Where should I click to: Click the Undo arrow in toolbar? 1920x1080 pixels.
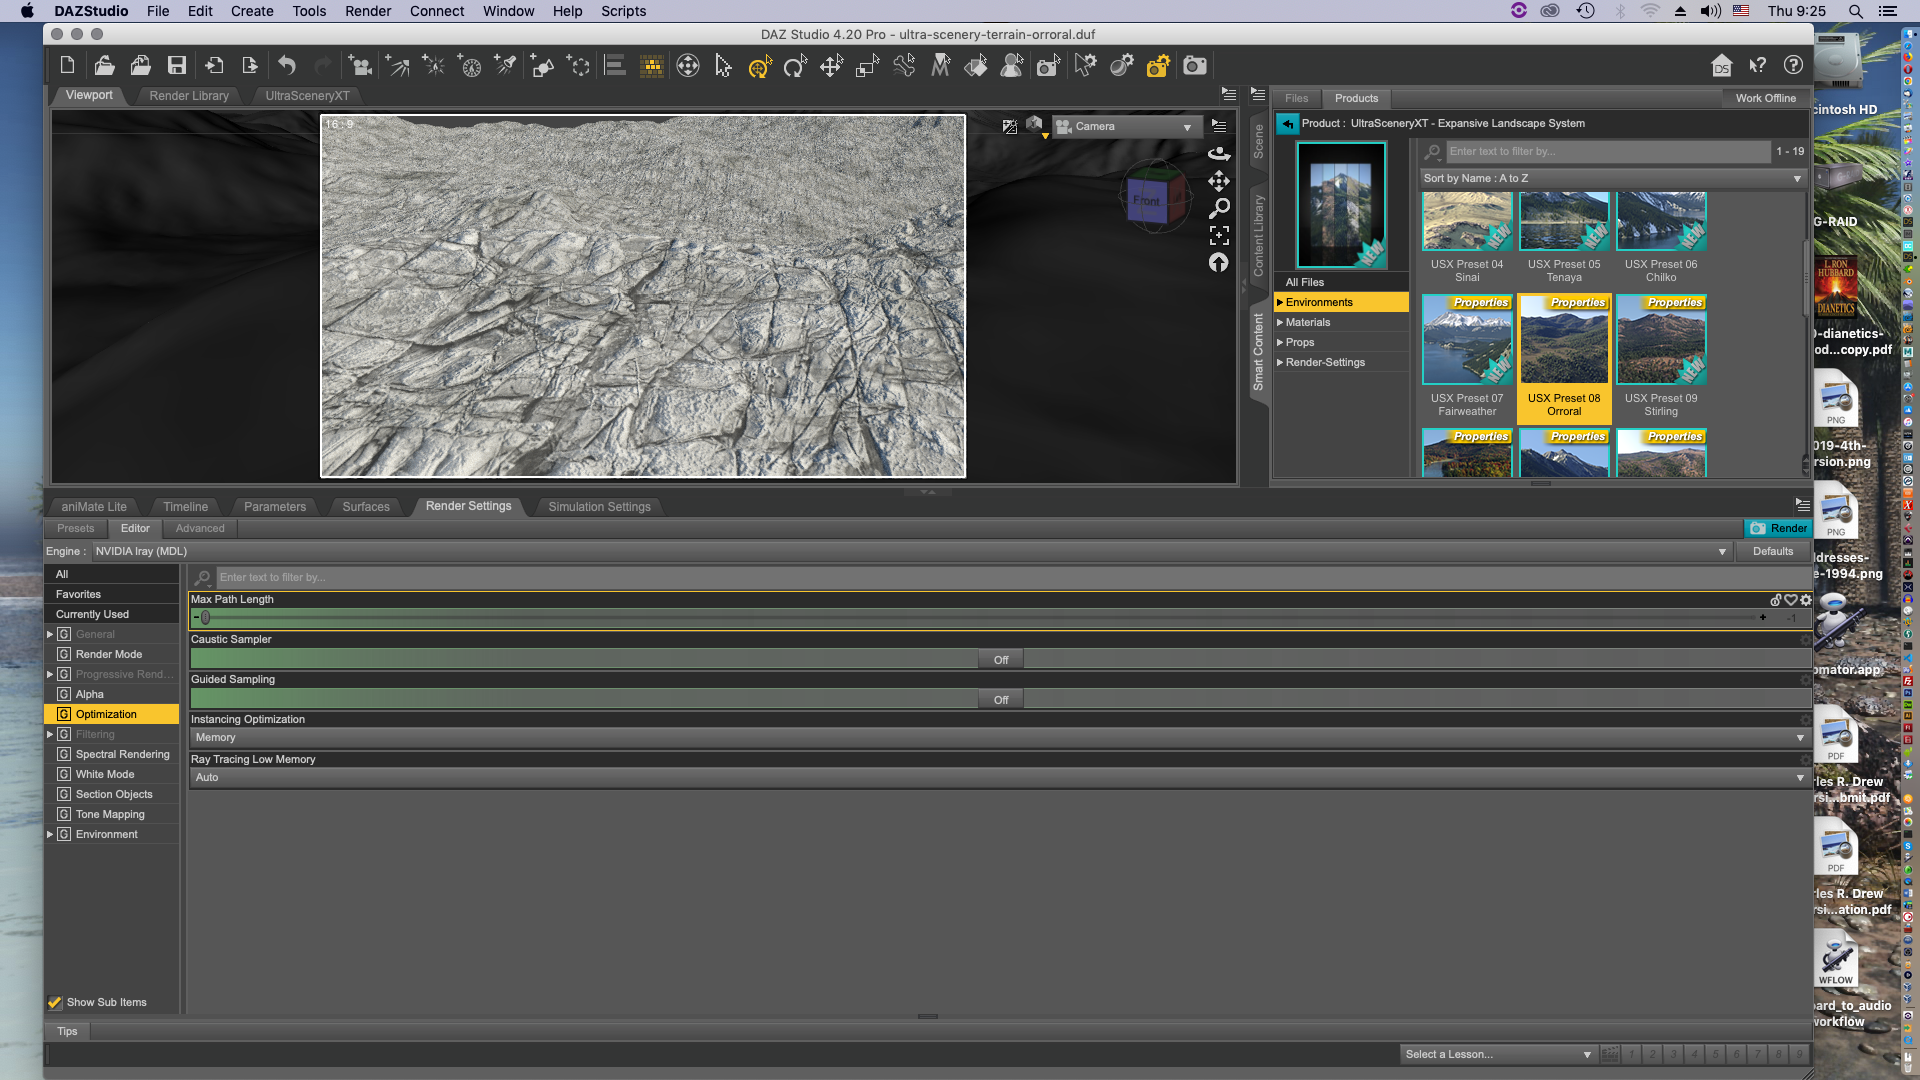coord(287,66)
